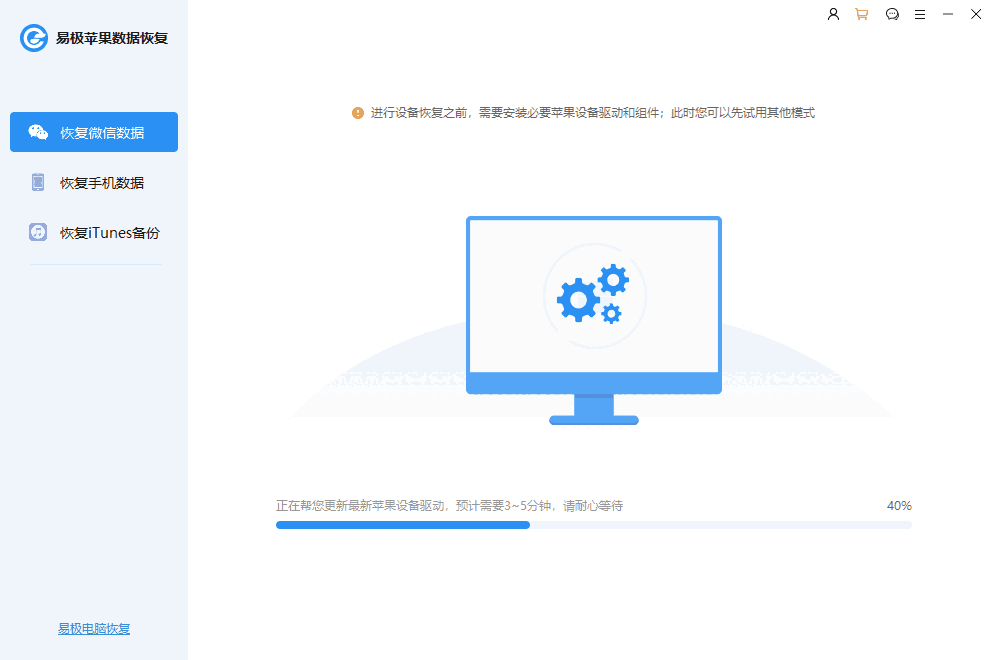Open the hamburger menu
The image size is (1000, 660).
(920, 14)
